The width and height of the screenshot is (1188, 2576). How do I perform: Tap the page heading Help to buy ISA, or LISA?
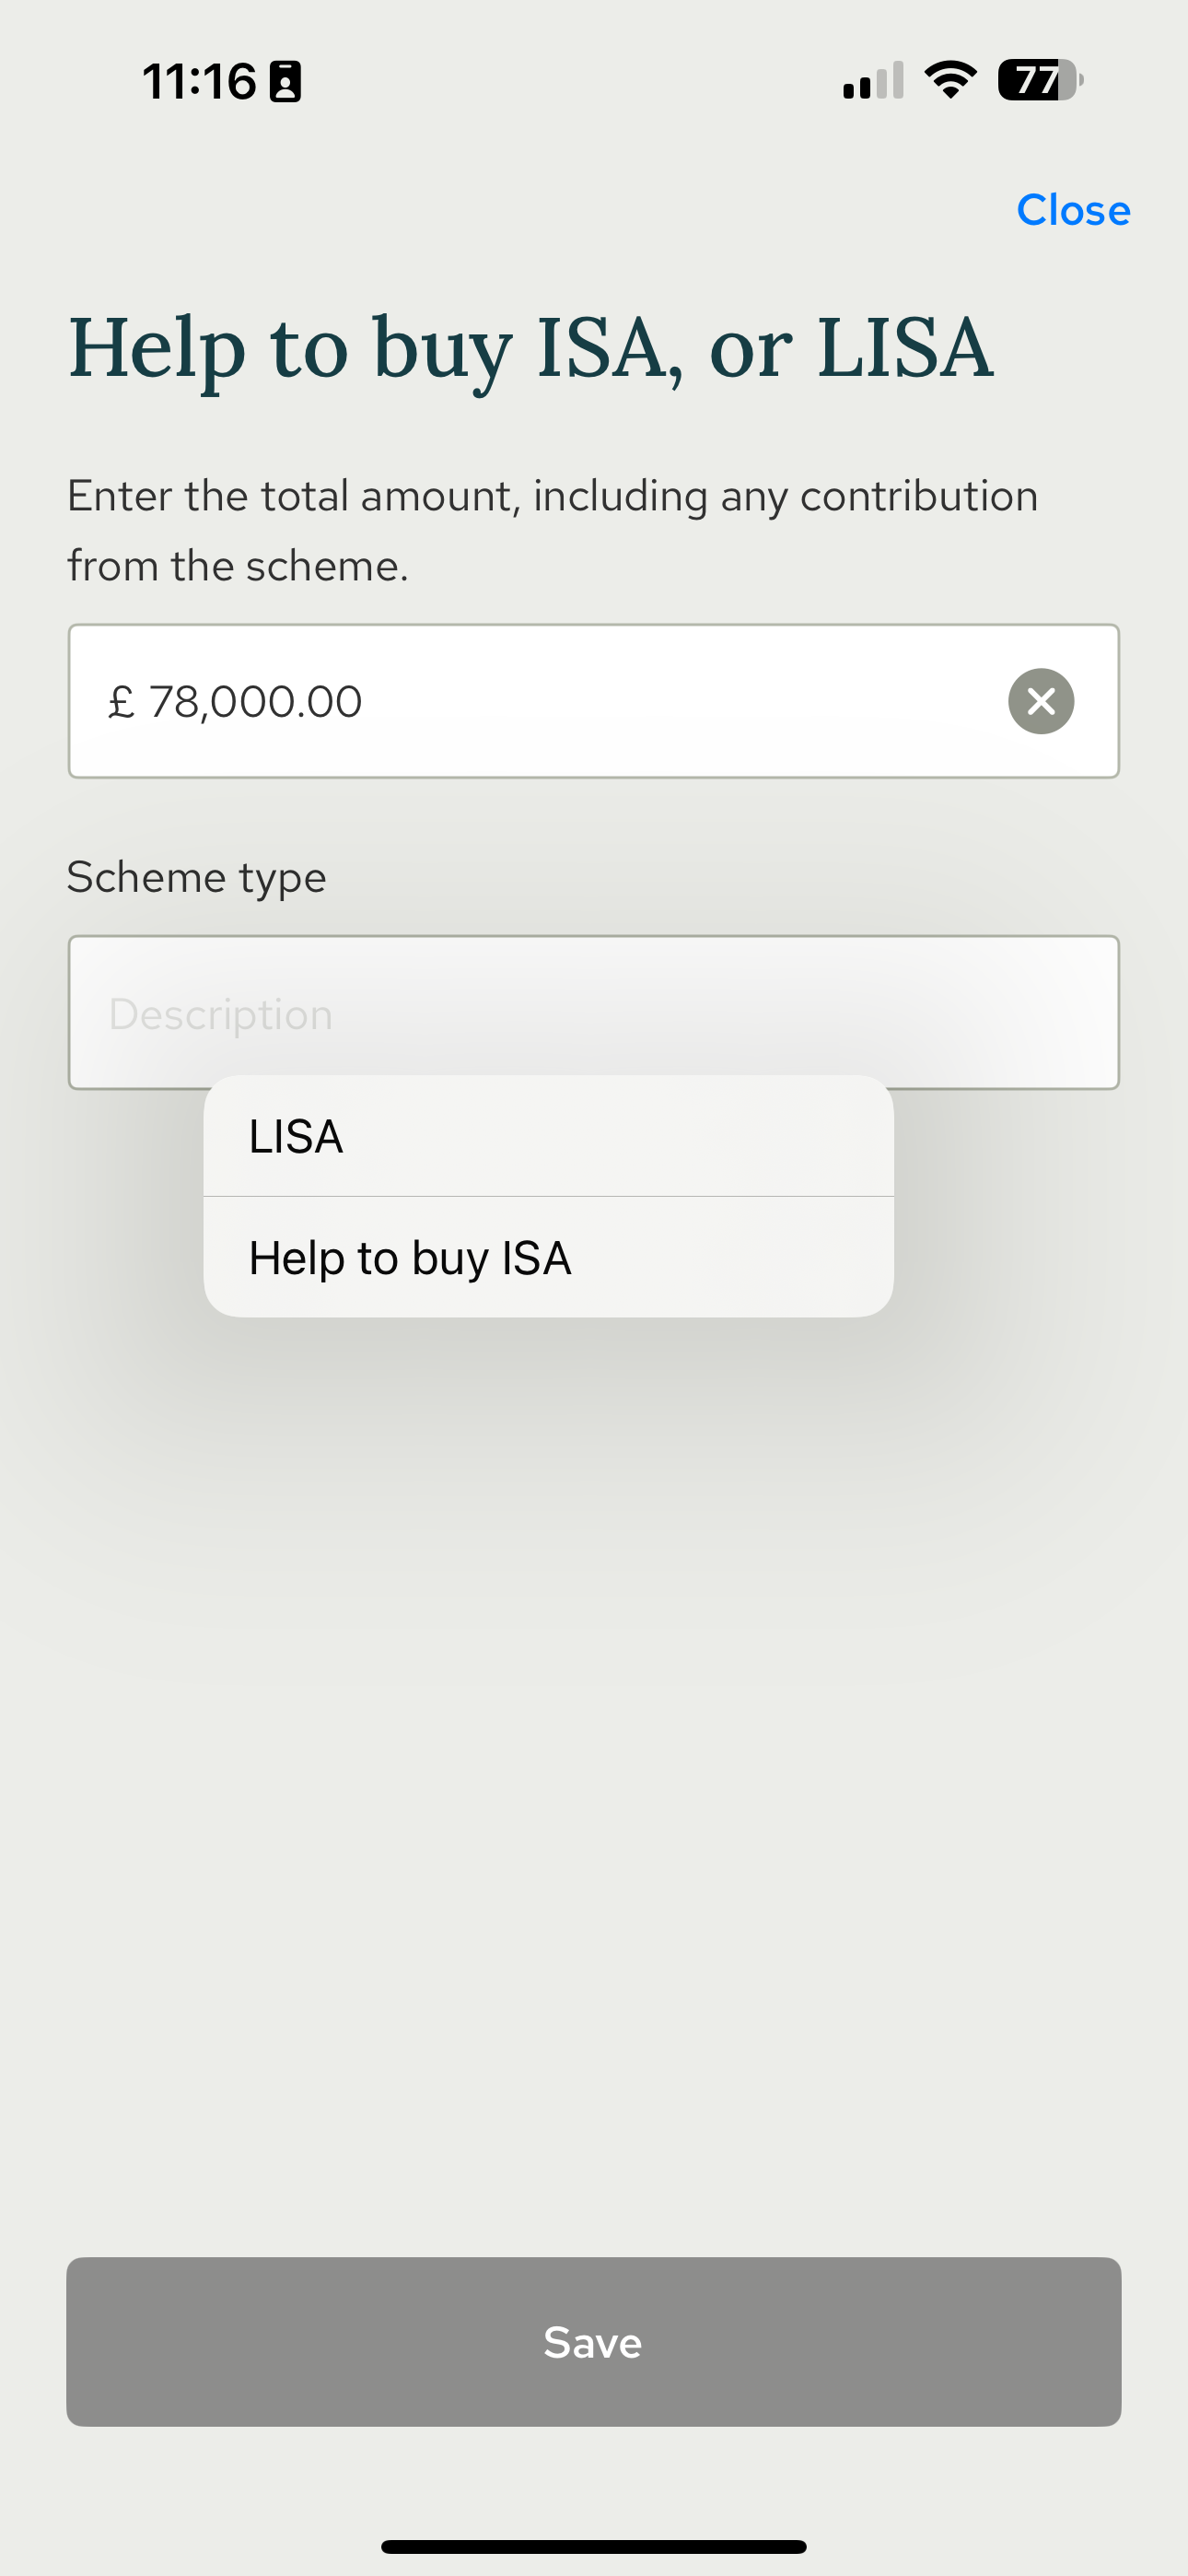coord(531,350)
